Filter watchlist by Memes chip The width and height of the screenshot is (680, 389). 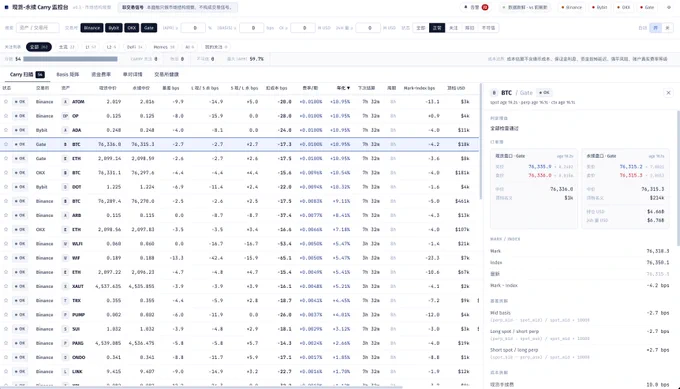(164, 47)
